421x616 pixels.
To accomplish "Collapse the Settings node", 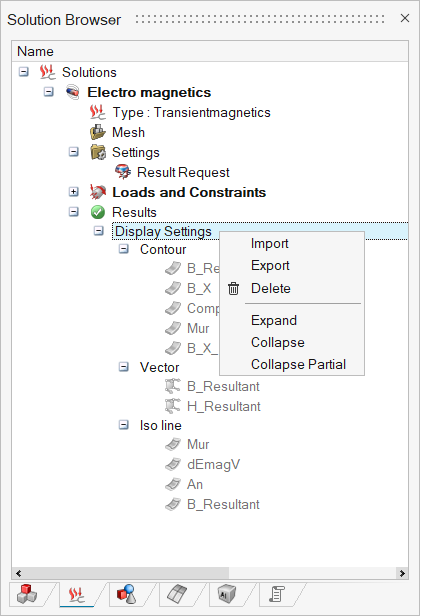I will (x=73, y=152).
